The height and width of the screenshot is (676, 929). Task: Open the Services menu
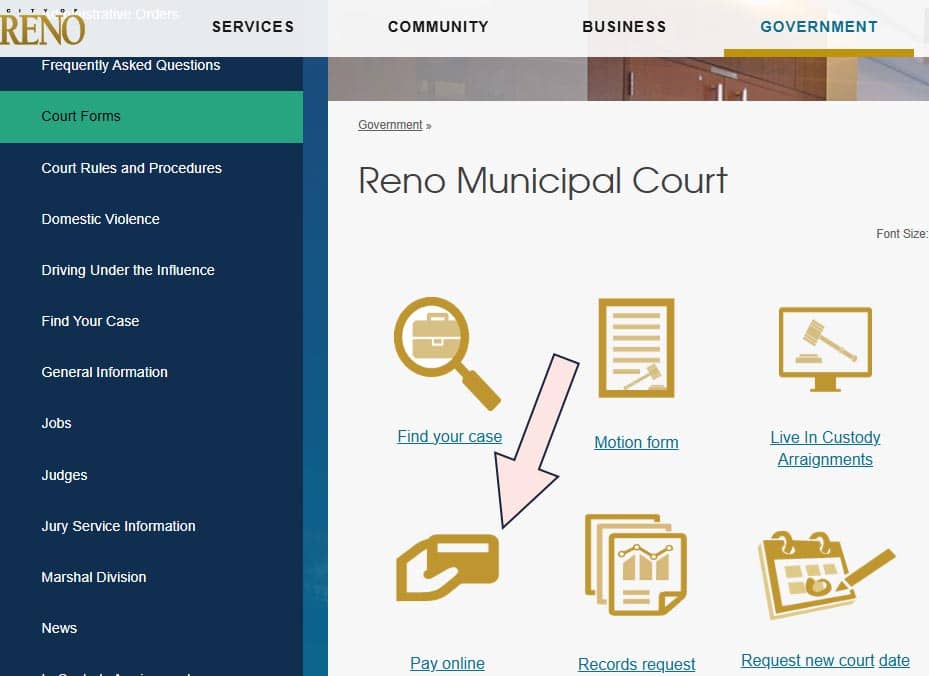[253, 27]
